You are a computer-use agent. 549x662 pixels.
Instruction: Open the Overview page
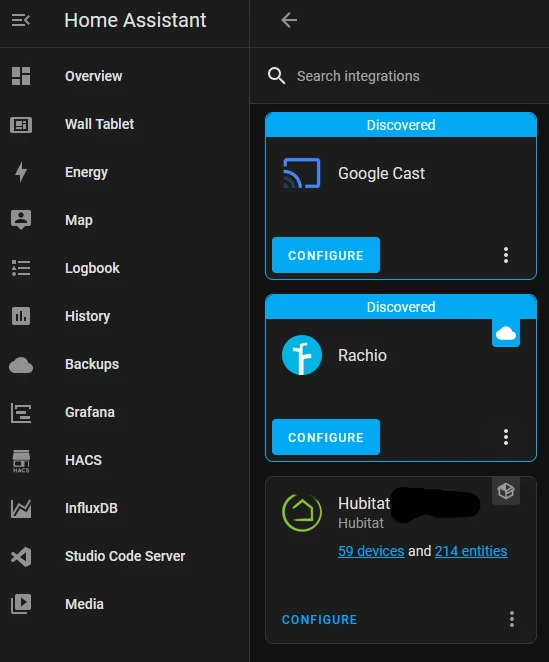[93, 76]
